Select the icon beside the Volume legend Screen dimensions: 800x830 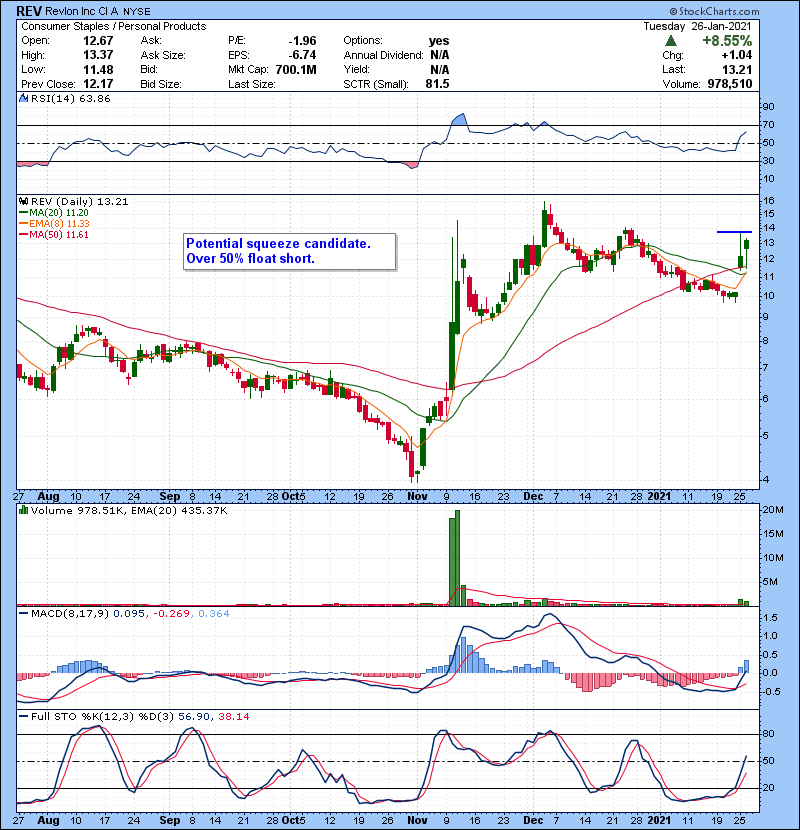click(22, 511)
